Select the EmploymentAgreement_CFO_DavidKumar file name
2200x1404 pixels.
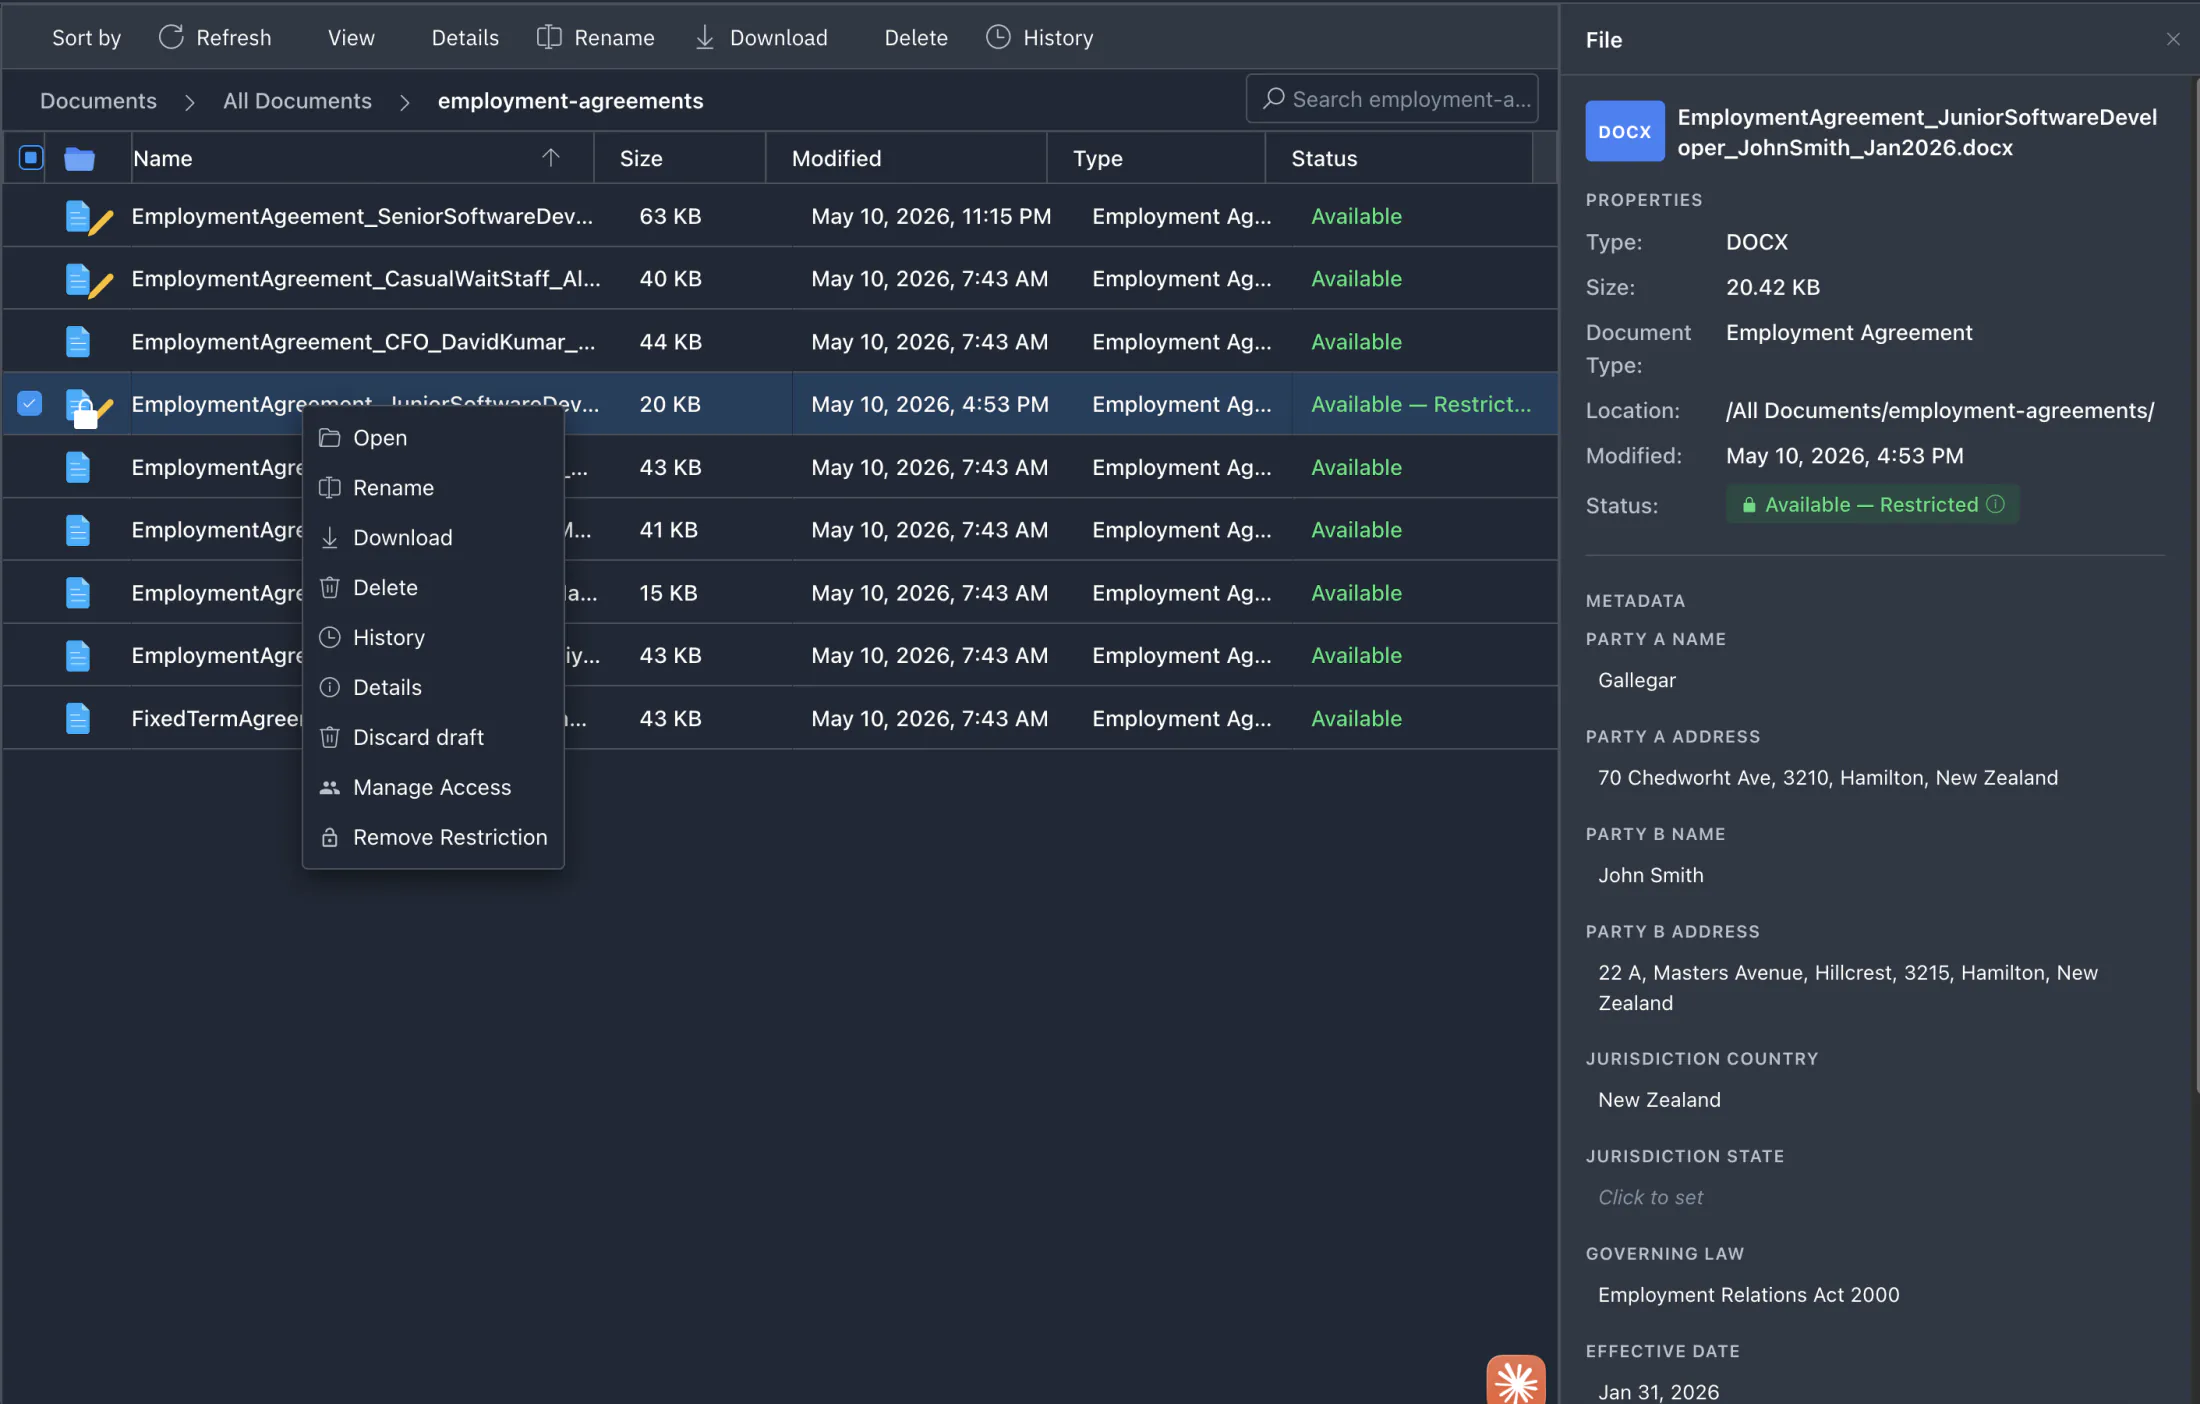[363, 342]
